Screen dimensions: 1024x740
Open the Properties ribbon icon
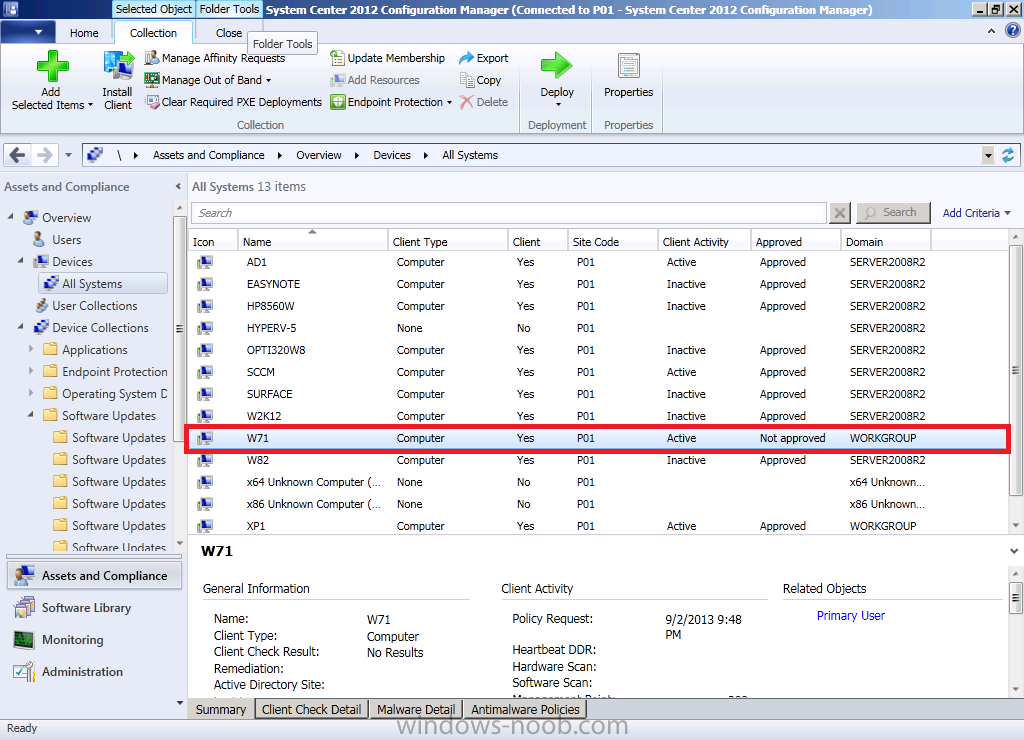click(x=628, y=66)
